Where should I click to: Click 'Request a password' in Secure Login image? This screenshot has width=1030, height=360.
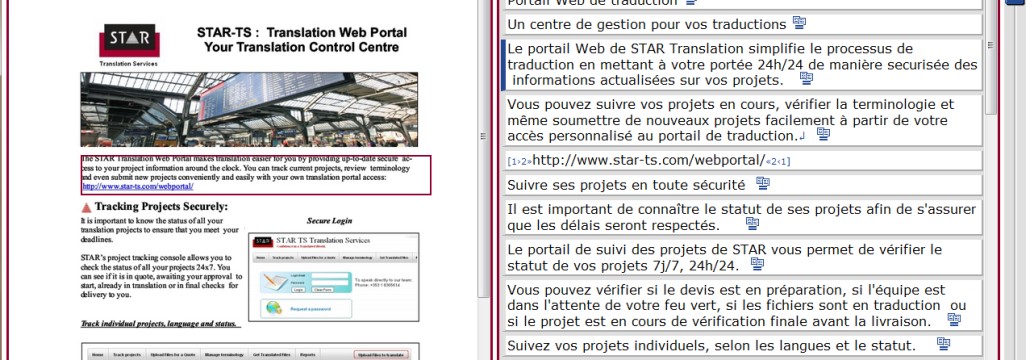[x=310, y=309]
